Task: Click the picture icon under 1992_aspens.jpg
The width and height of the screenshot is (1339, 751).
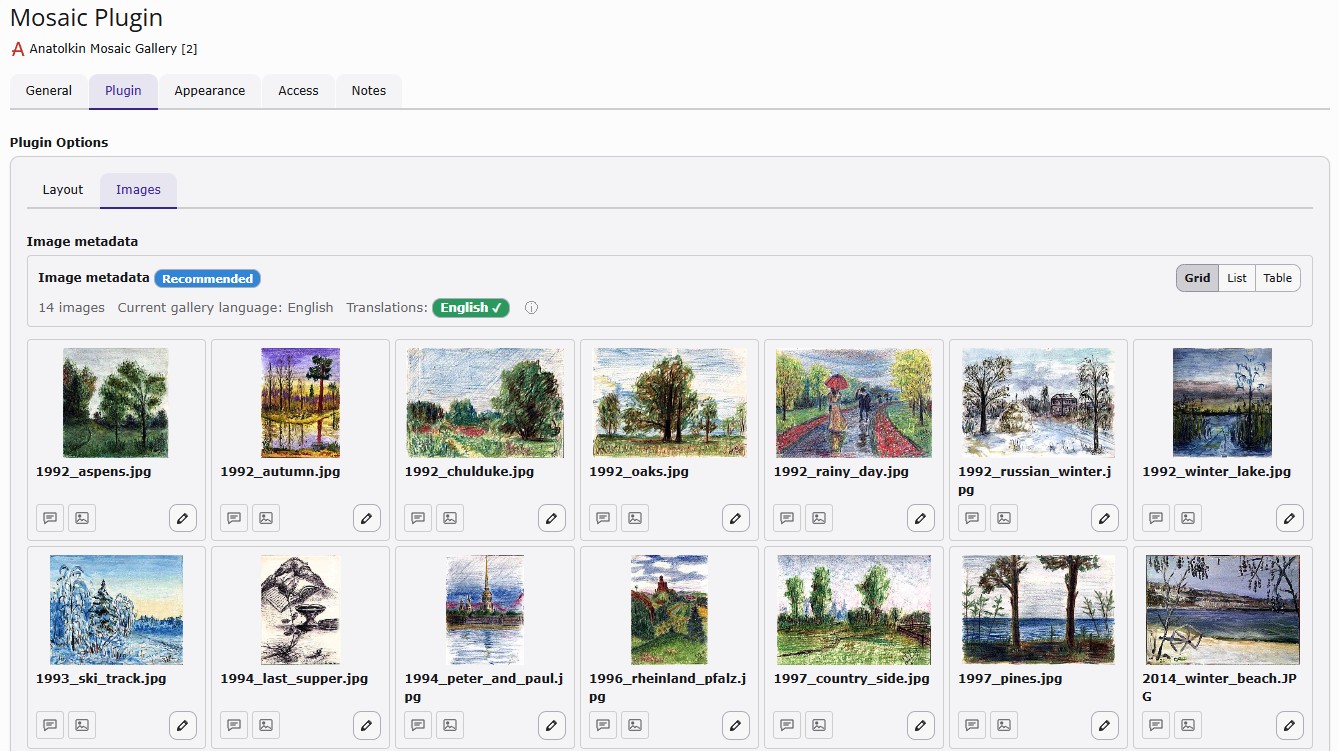Action: pos(82,518)
